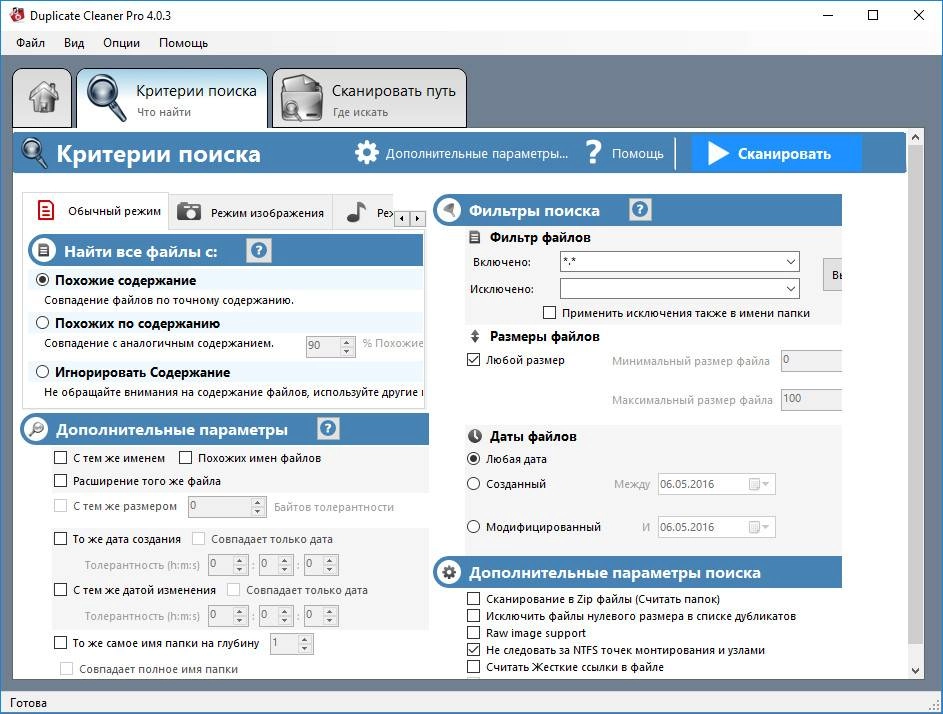This screenshot has height=714, width=943.
Task: Expand the Исключено filter dropdown
Action: (791, 289)
